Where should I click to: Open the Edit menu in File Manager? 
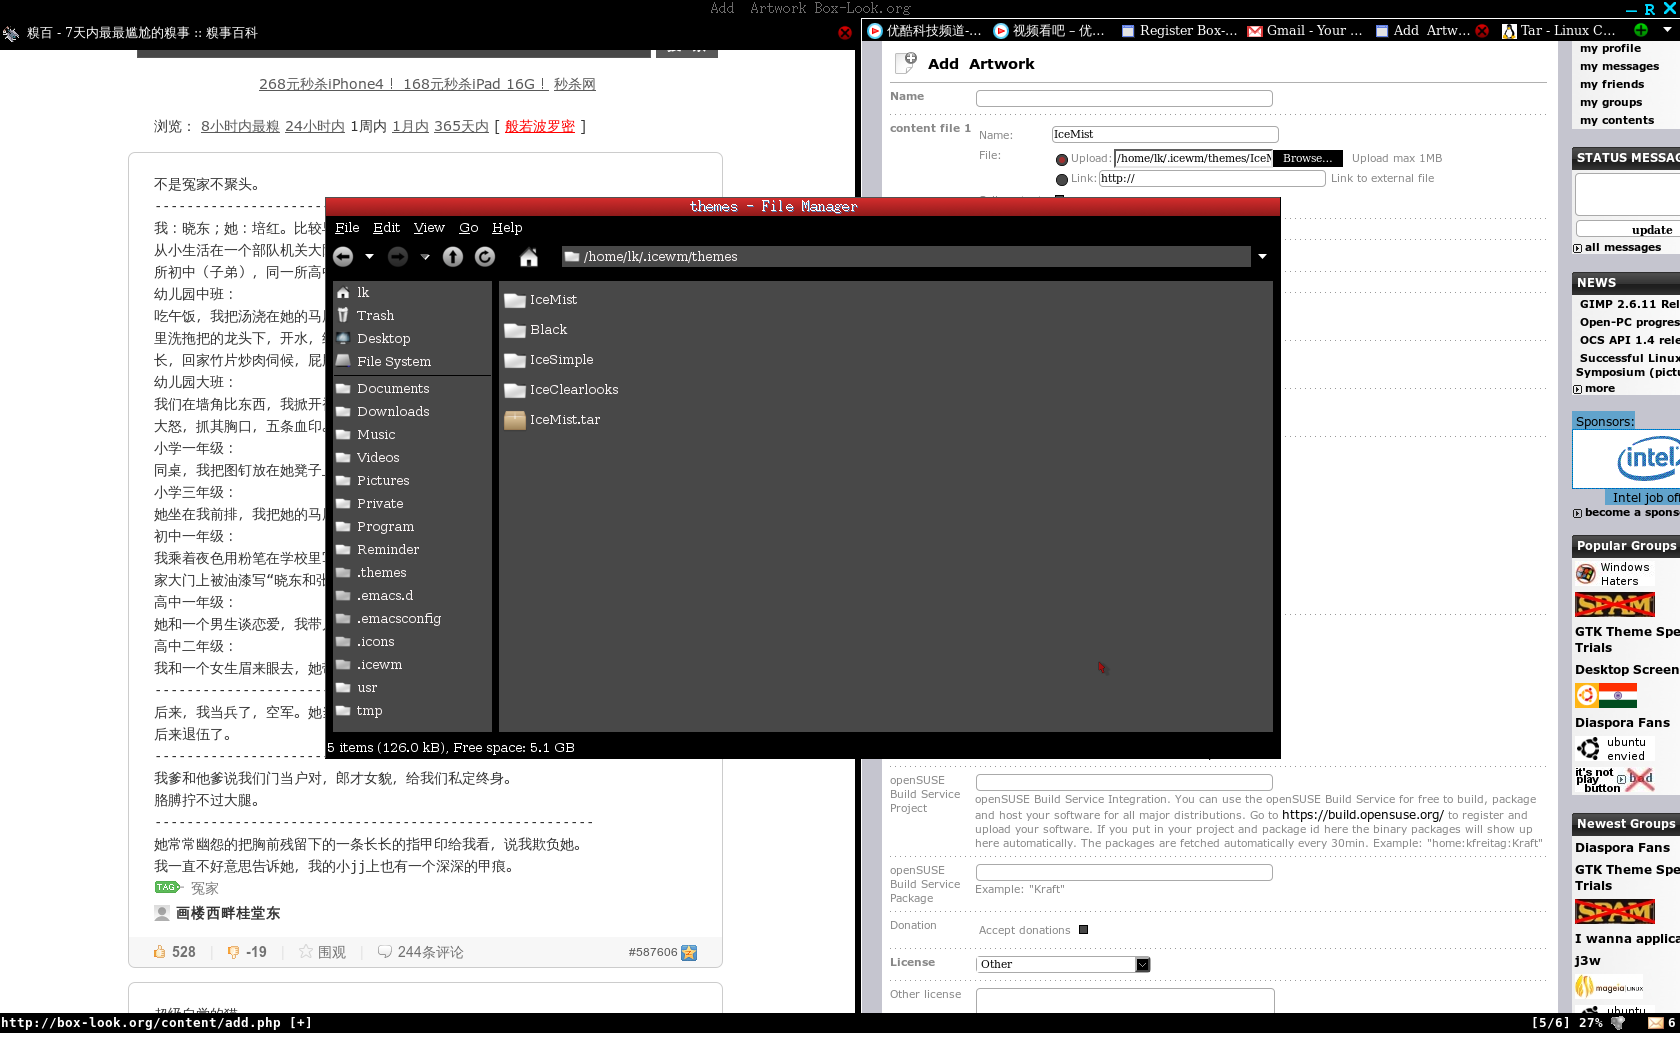point(386,228)
